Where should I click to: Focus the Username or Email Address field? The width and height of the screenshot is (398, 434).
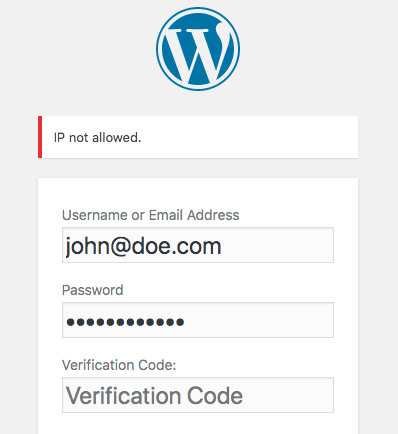tap(198, 245)
